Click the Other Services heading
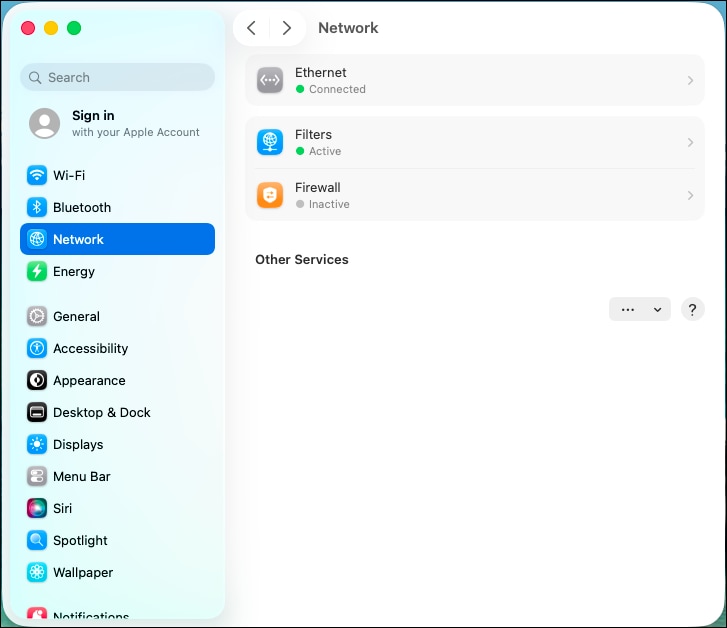 [302, 259]
